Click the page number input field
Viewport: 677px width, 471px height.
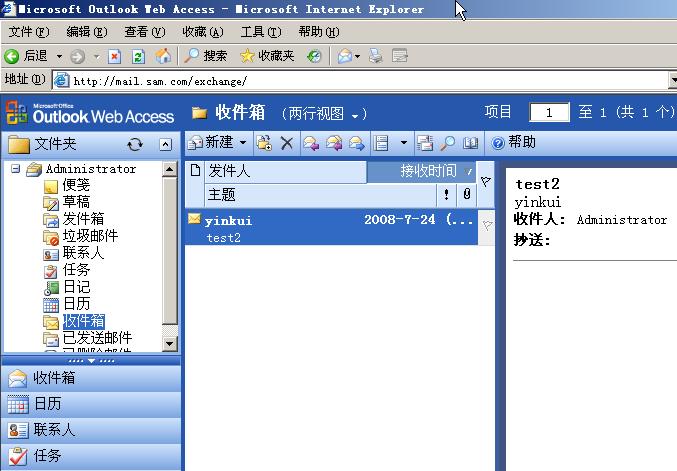(x=549, y=113)
